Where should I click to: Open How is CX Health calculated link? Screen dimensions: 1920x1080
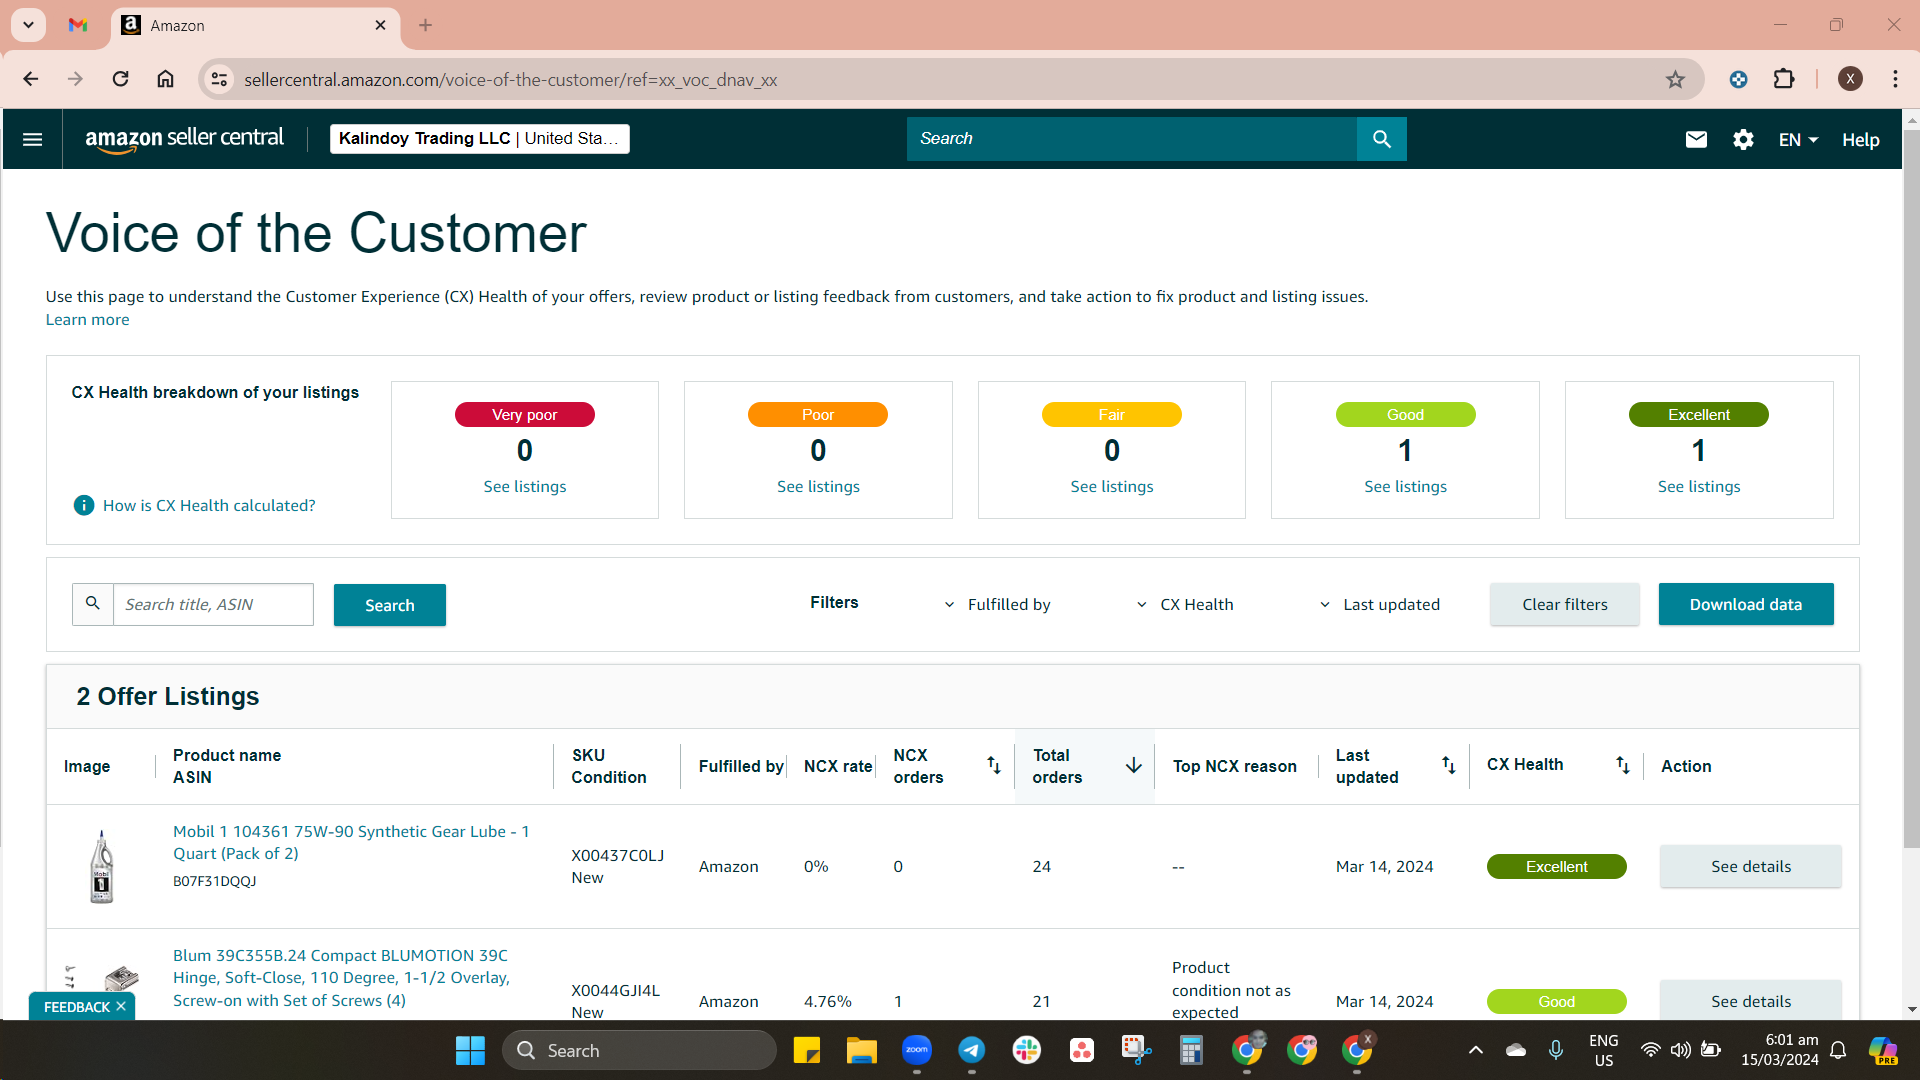point(209,505)
